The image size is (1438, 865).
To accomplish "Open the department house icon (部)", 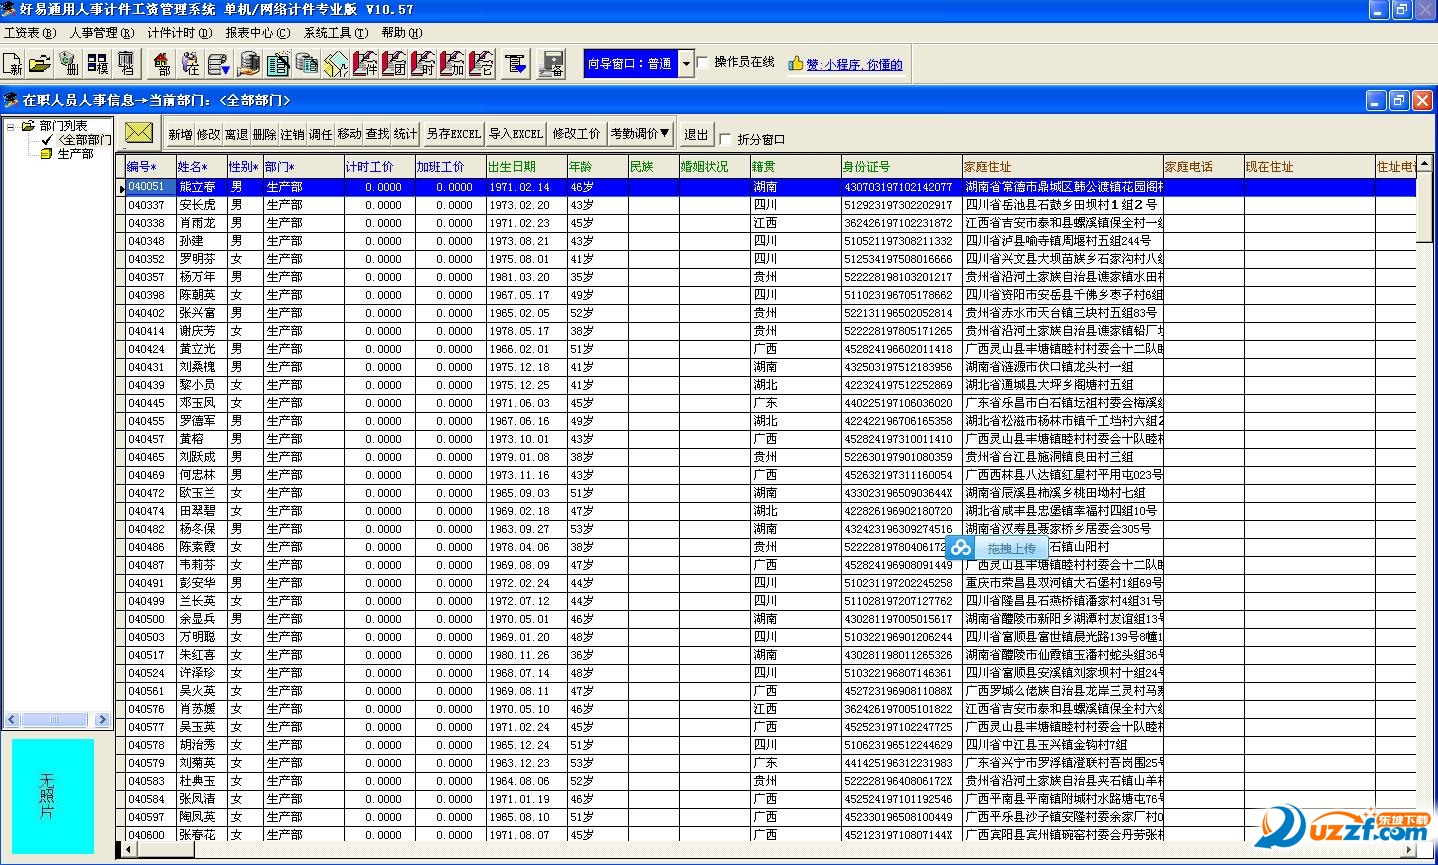I will pyautogui.click(x=161, y=64).
